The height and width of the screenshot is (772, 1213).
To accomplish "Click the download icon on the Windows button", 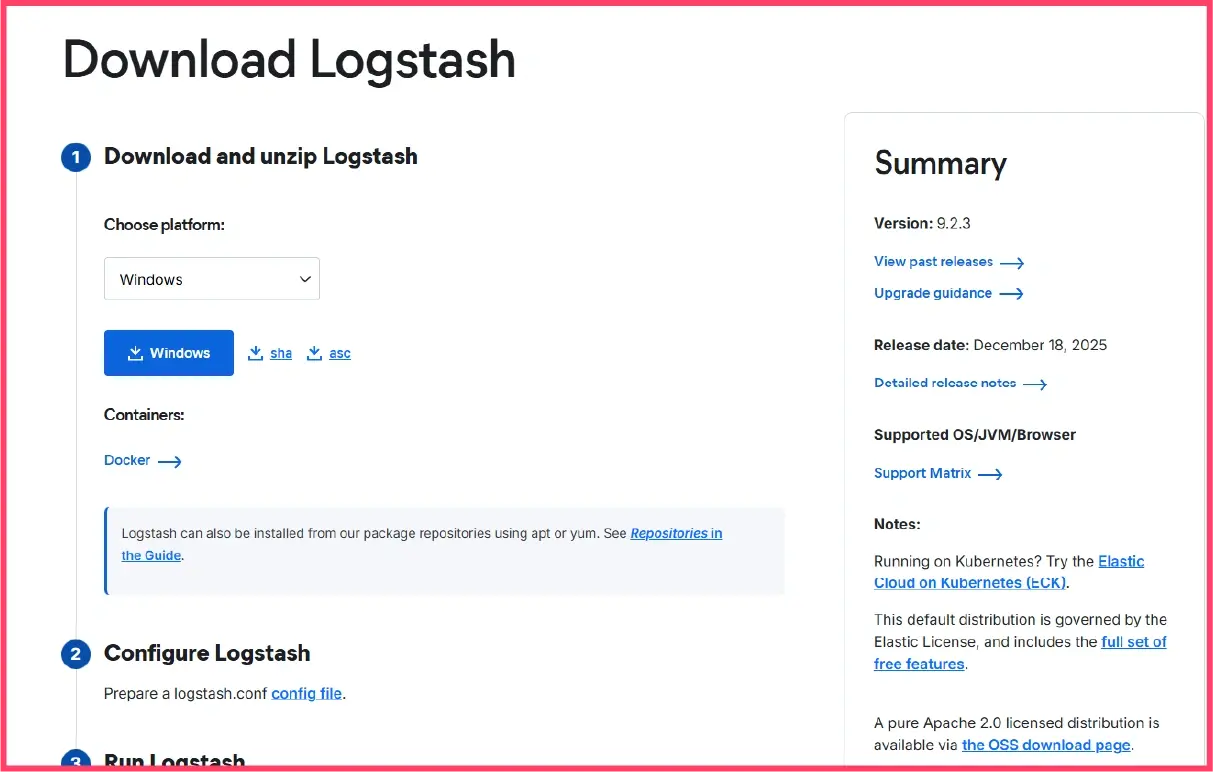I will click(135, 353).
